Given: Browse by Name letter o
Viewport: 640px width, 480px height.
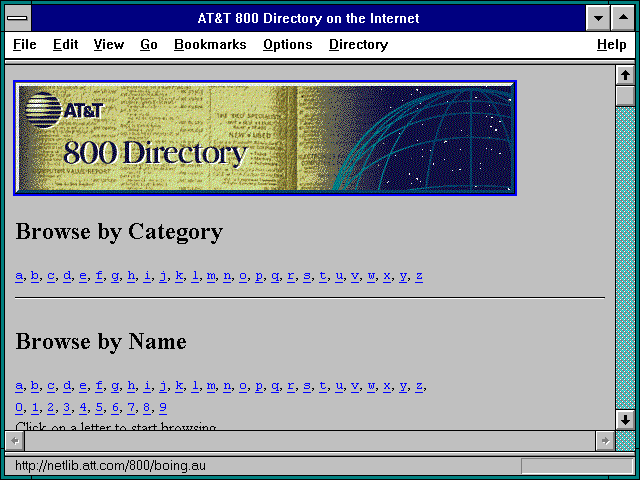Looking at the screenshot, I should [x=243, y=385].
